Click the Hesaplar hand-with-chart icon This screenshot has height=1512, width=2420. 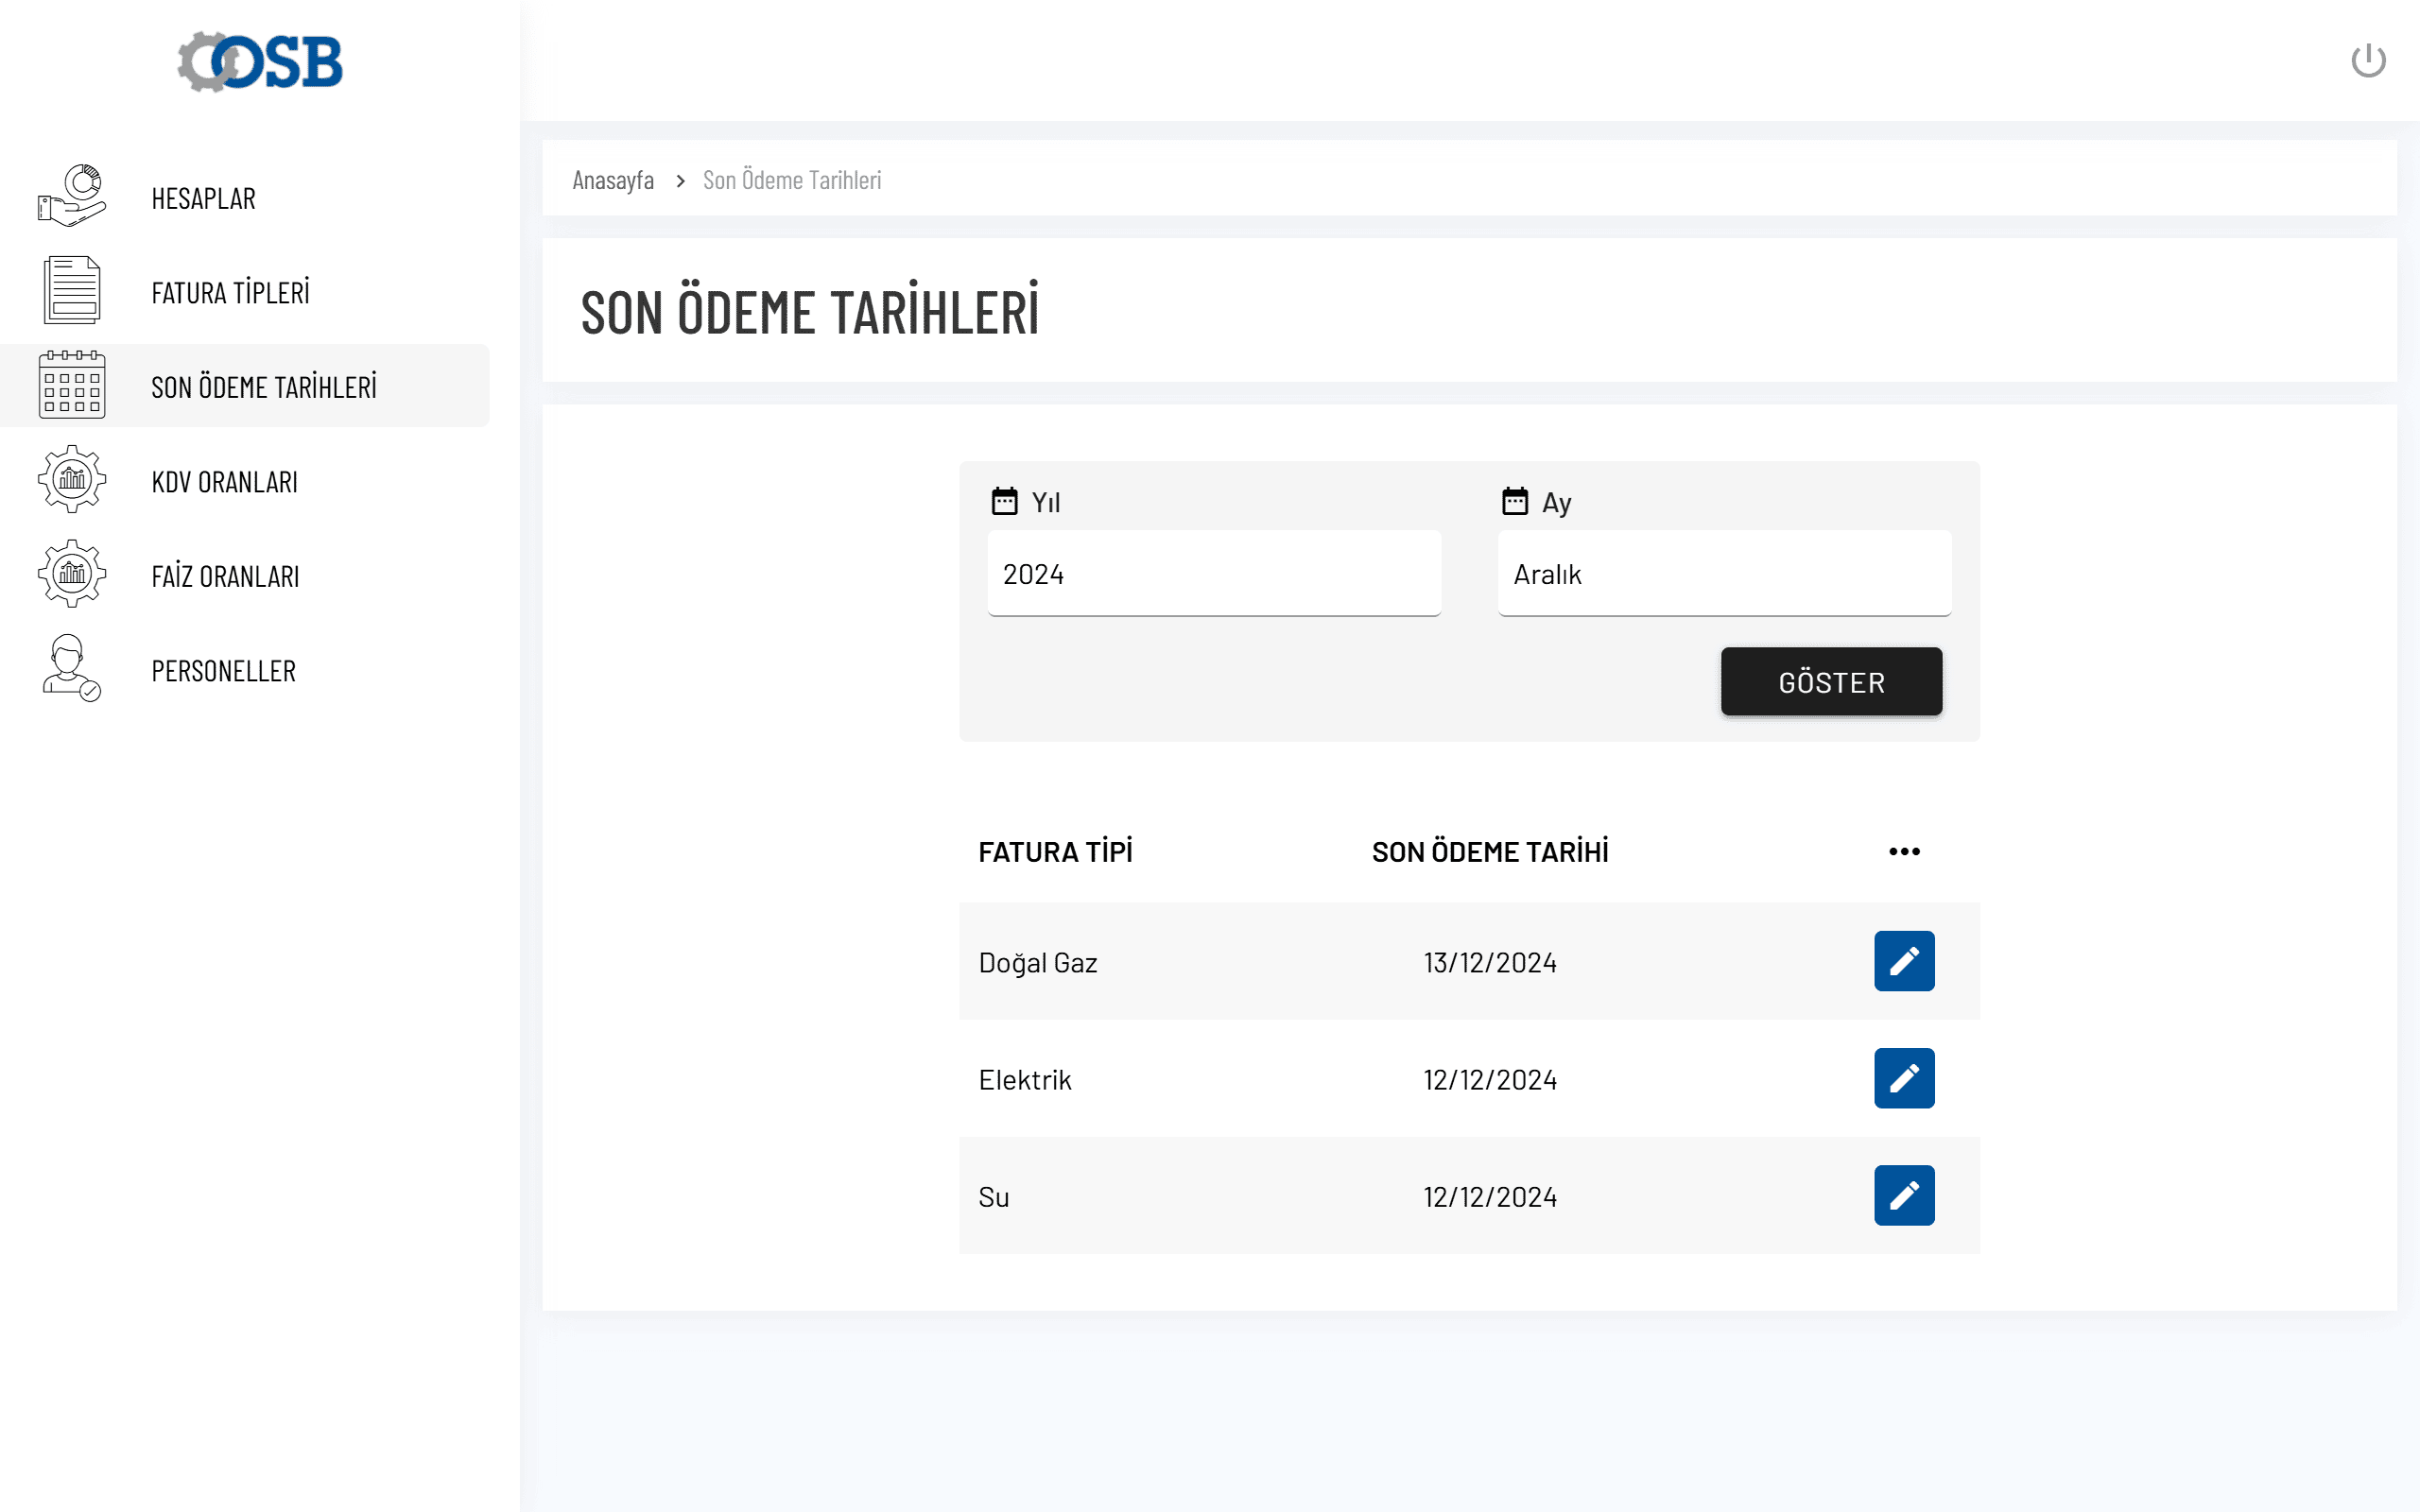(72, 197)
